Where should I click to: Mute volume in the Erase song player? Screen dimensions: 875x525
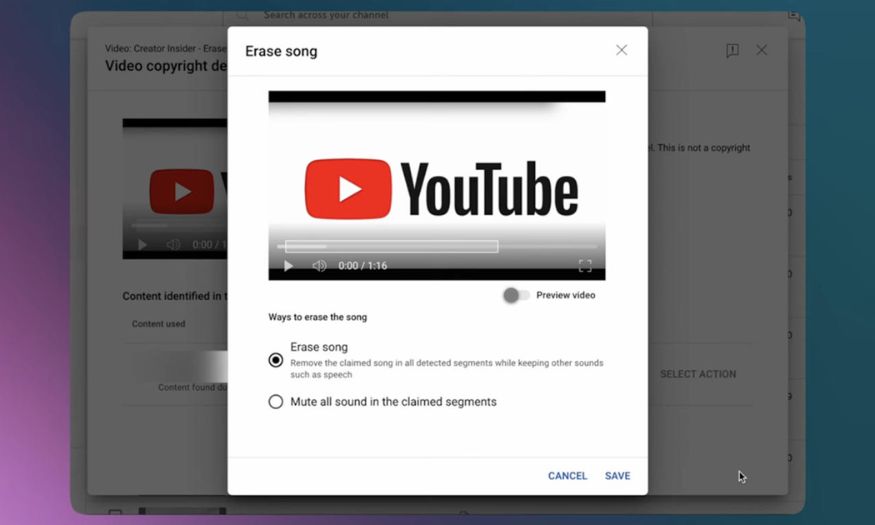[319, 266]
